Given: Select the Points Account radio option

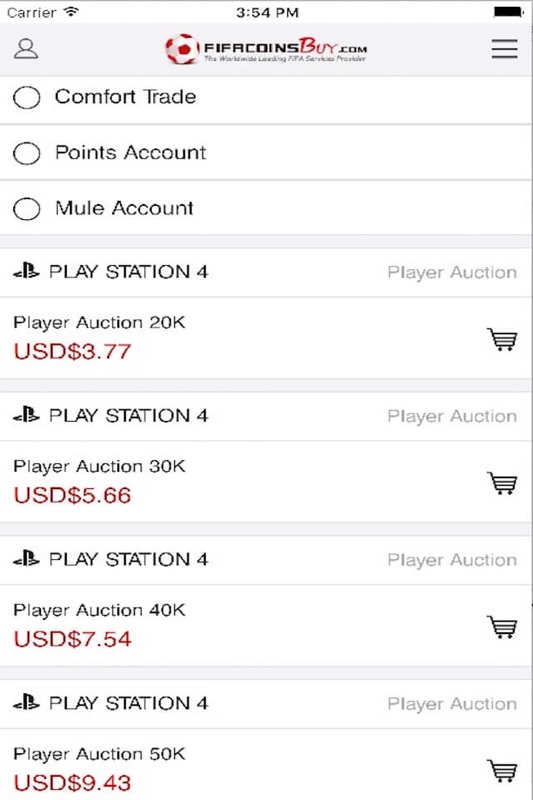Looking at the screenshot, I should [27, 153].
